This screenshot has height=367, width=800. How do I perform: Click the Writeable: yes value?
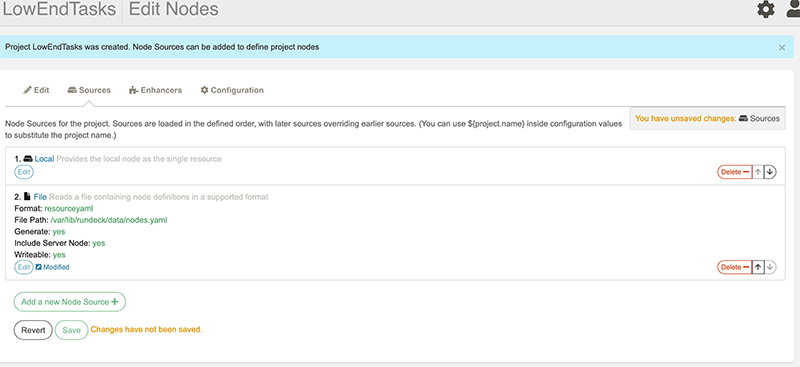[x=59, y=255]
